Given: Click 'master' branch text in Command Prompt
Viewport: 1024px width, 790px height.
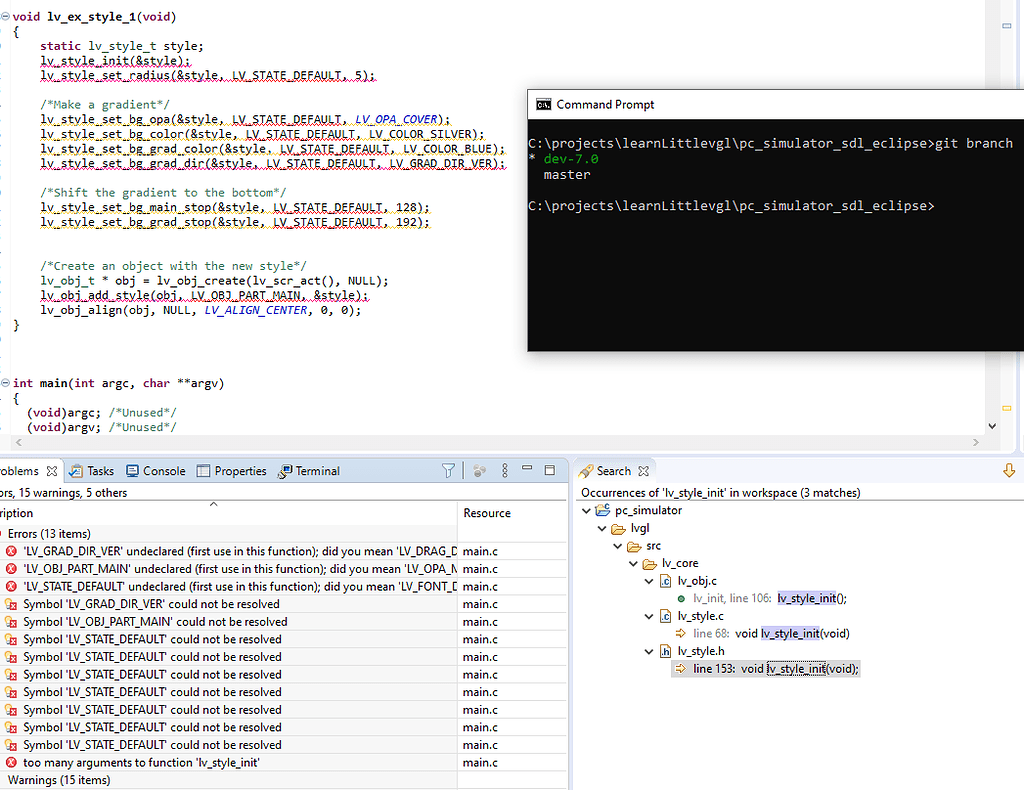Looking at the screenshot, I should 567,175.
